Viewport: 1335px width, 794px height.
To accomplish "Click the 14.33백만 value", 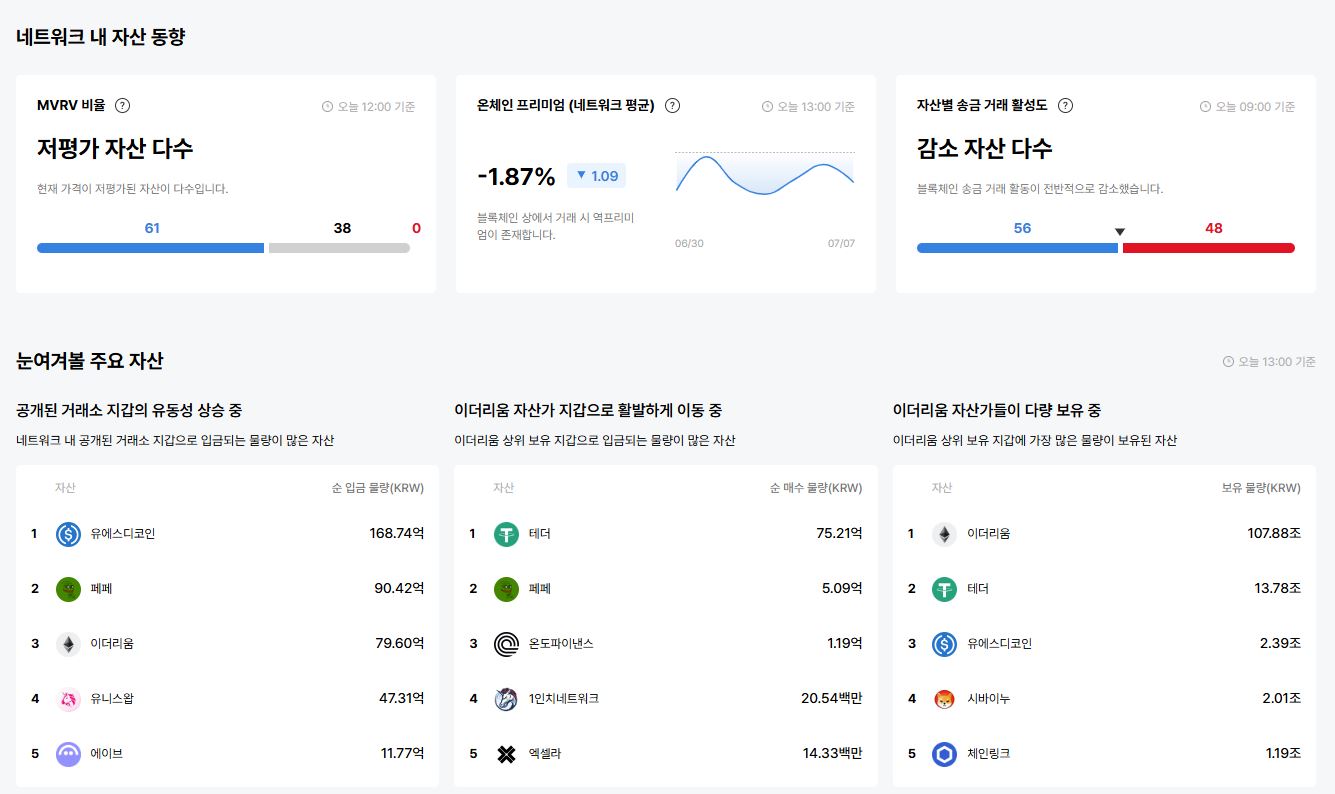I will click(x=833, y=753).
